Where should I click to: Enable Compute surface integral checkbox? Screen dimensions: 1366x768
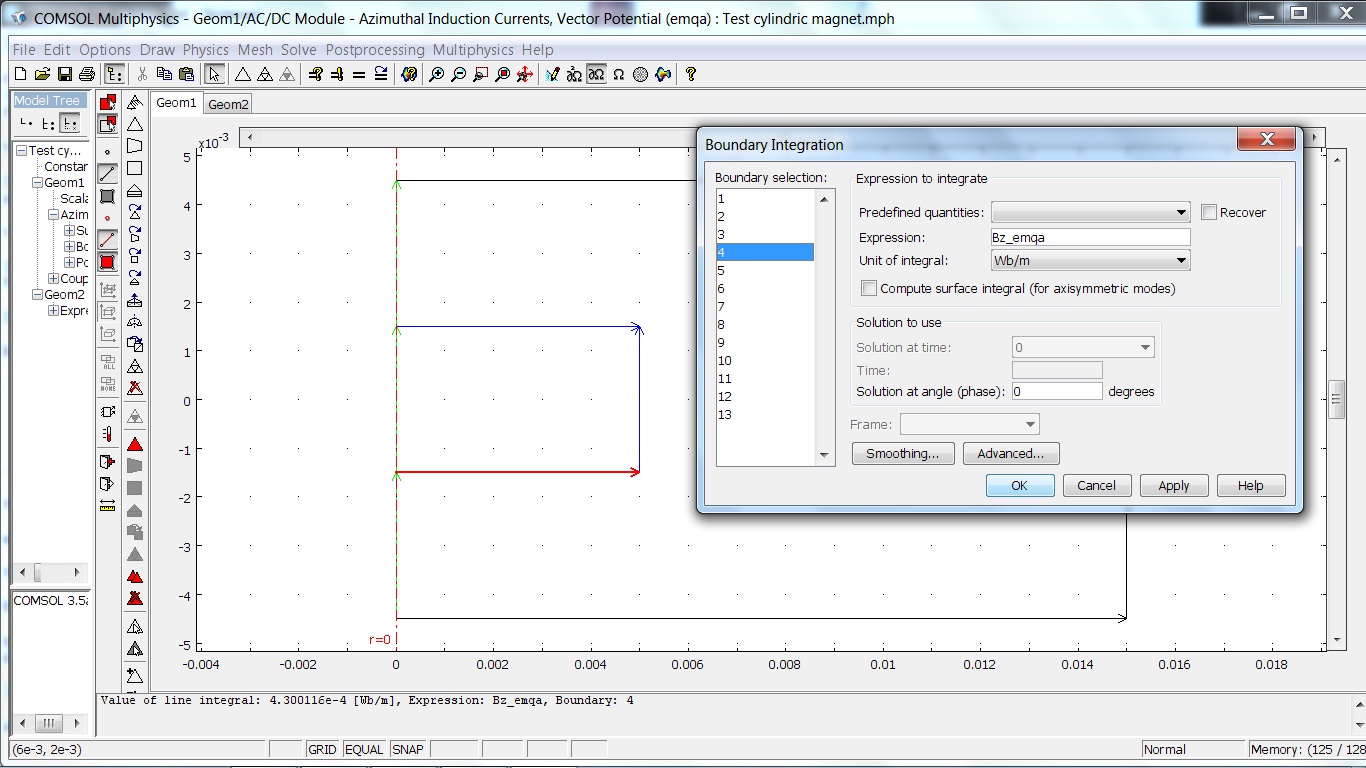pos(869,288)
